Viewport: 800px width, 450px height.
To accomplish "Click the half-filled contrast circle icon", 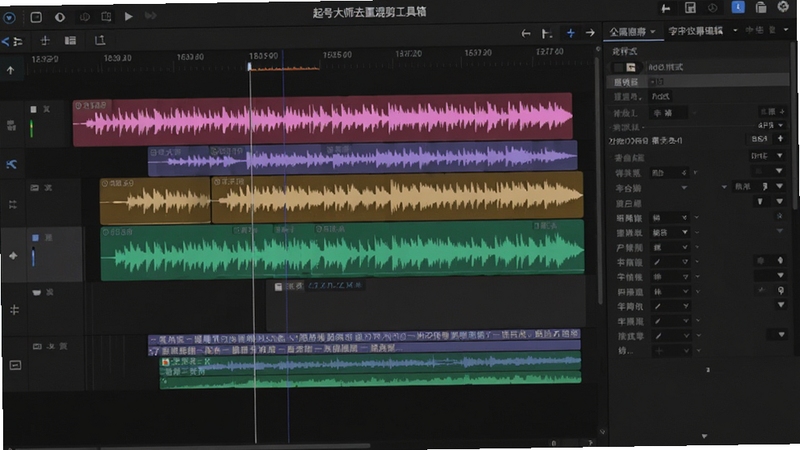I will 60,17.
